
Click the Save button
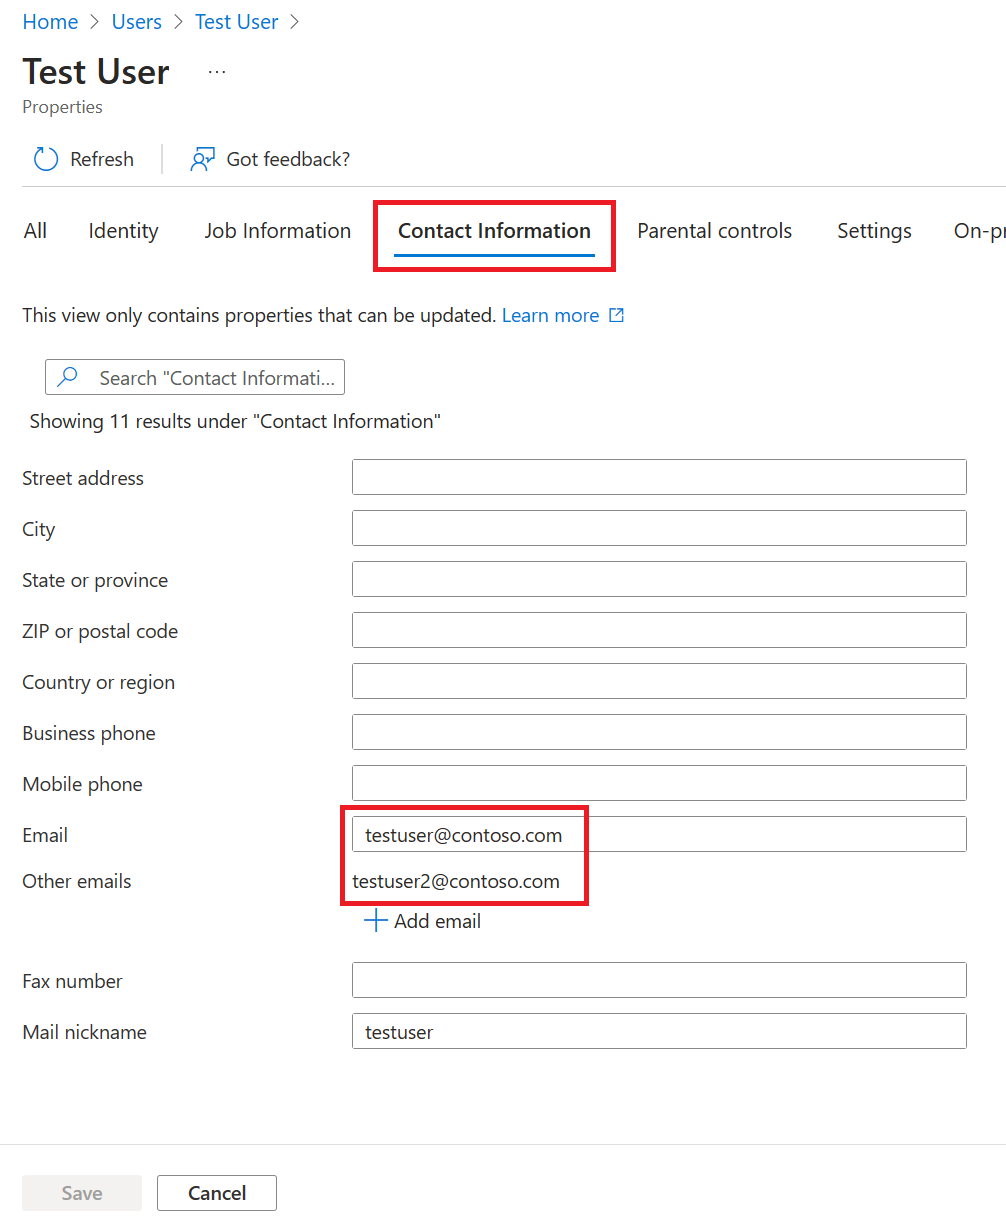click(82, 1193)
